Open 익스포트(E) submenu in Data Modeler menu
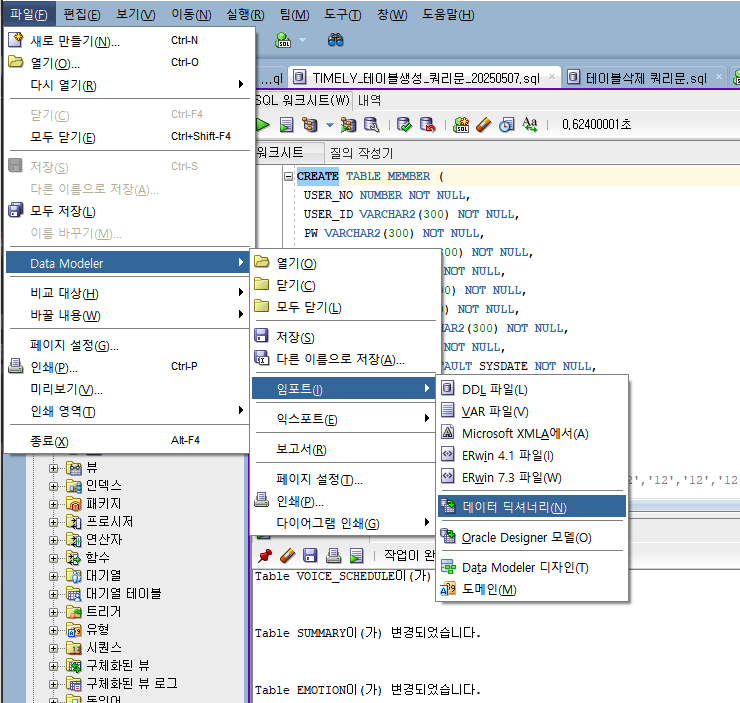Image resolution: width=740 pixels, height=703 pixels. 343,419
